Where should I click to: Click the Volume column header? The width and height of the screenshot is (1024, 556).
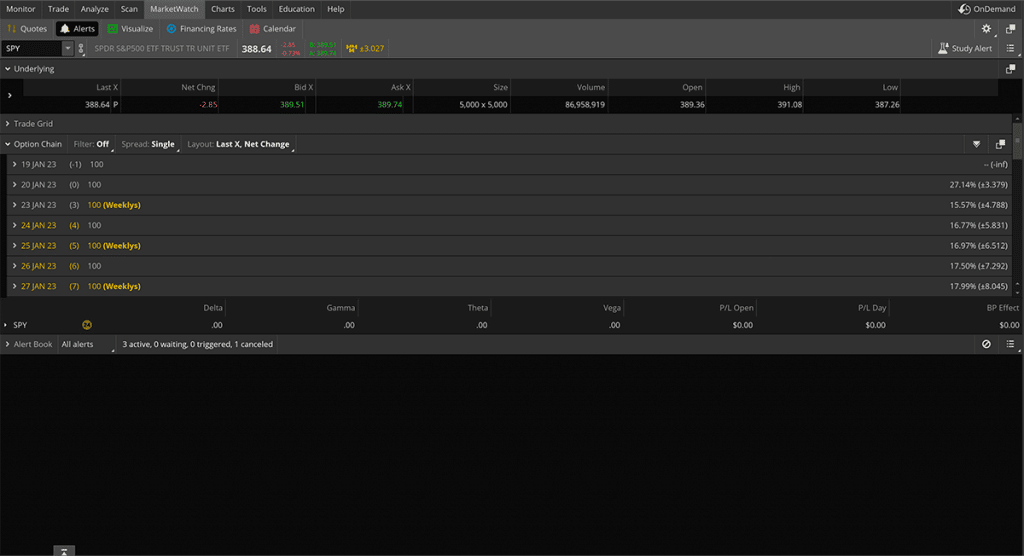coord(590,88)
